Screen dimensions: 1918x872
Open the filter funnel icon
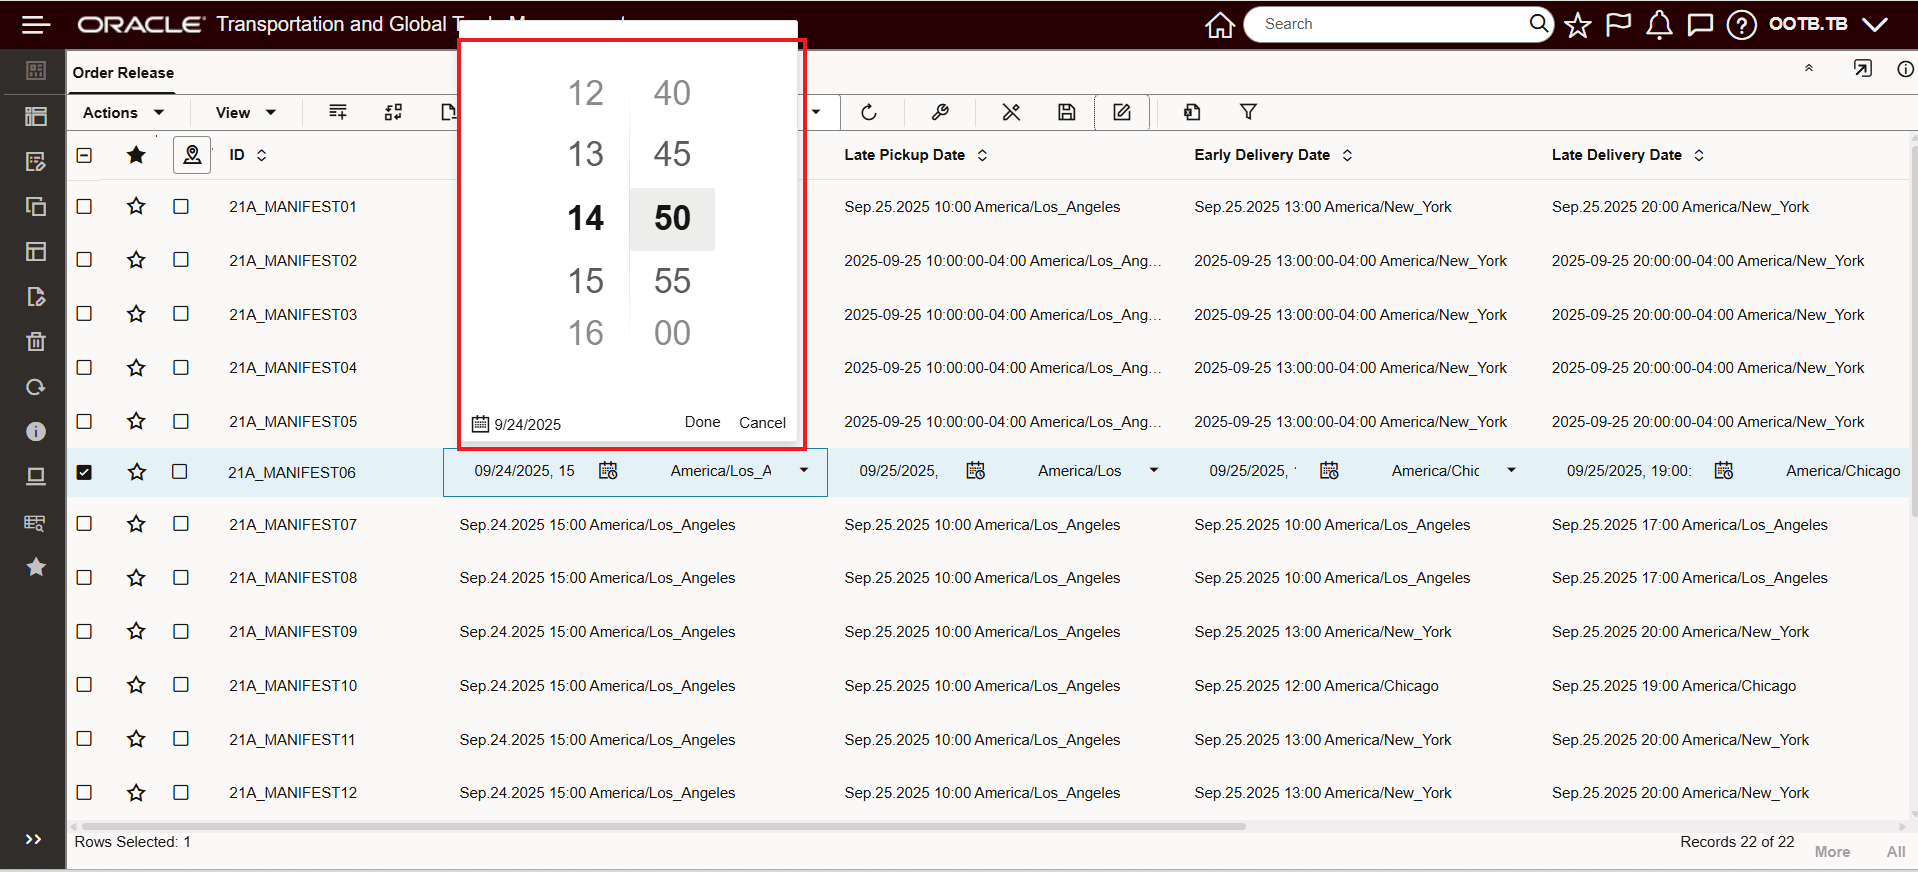1248,112
